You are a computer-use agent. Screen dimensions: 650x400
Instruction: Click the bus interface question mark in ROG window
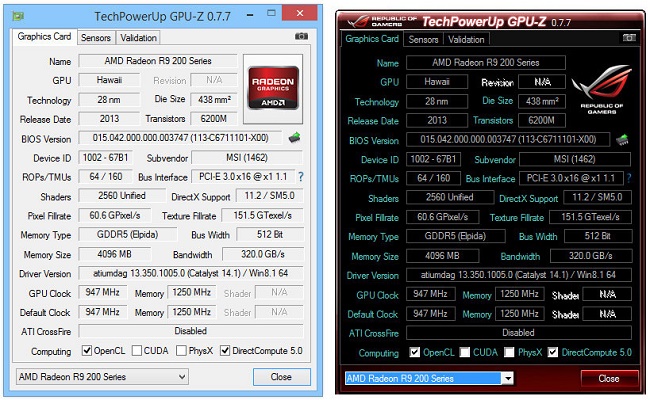(x=629, y=178)
